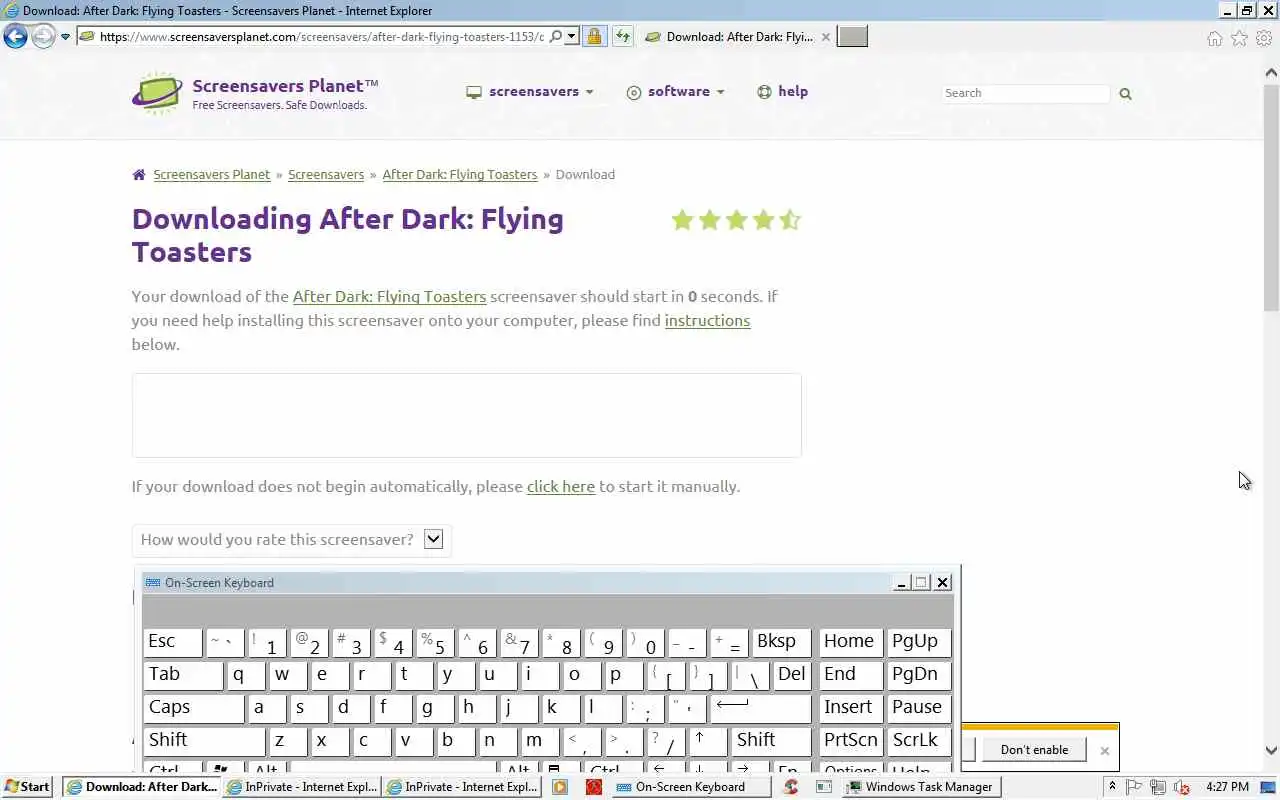Image resolution: width=1280 pixels, height=800 pixels.
Task: Click the Enter key with return arrow
Action: pos(760,708)
